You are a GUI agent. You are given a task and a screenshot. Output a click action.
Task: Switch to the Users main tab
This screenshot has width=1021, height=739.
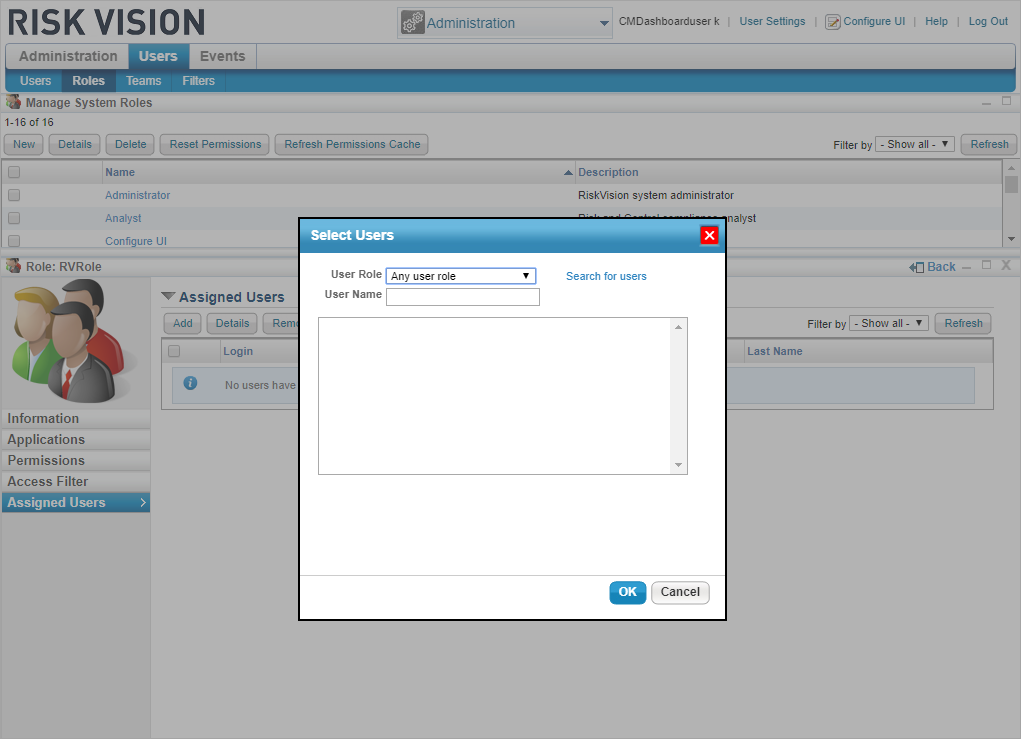(x=158, y=56)
